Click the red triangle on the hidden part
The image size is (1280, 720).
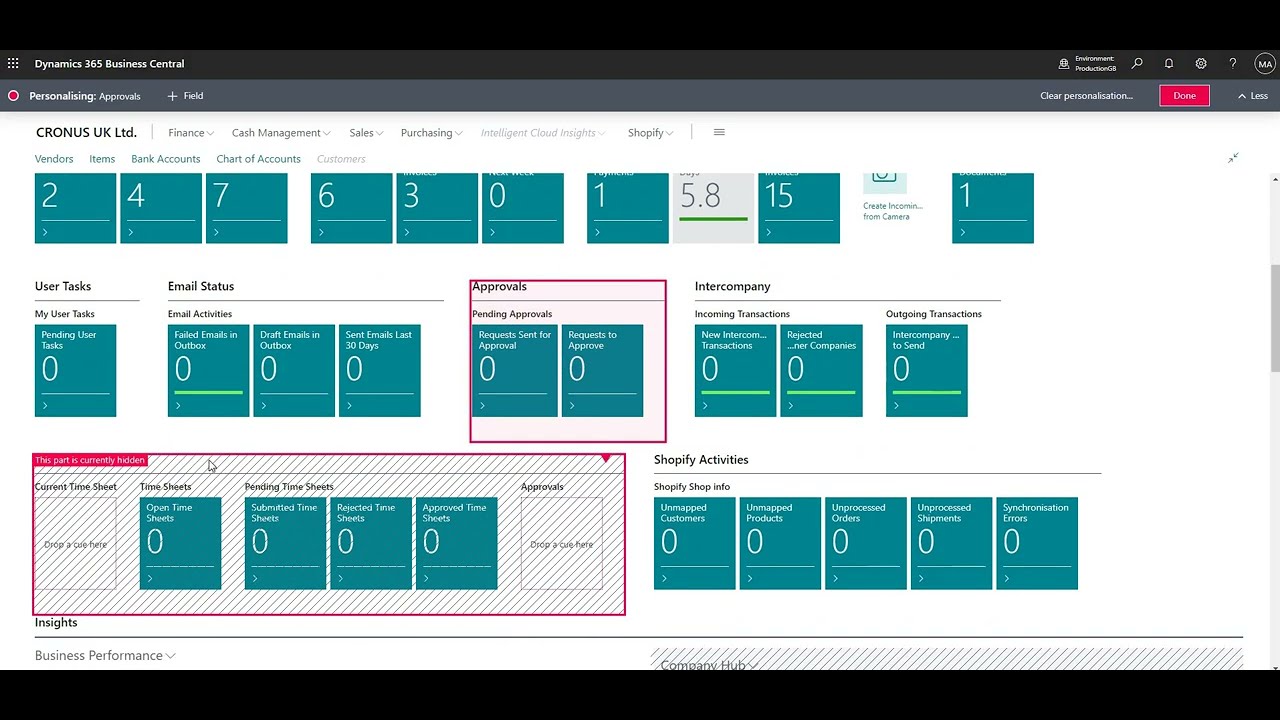(x=606, y=459)
